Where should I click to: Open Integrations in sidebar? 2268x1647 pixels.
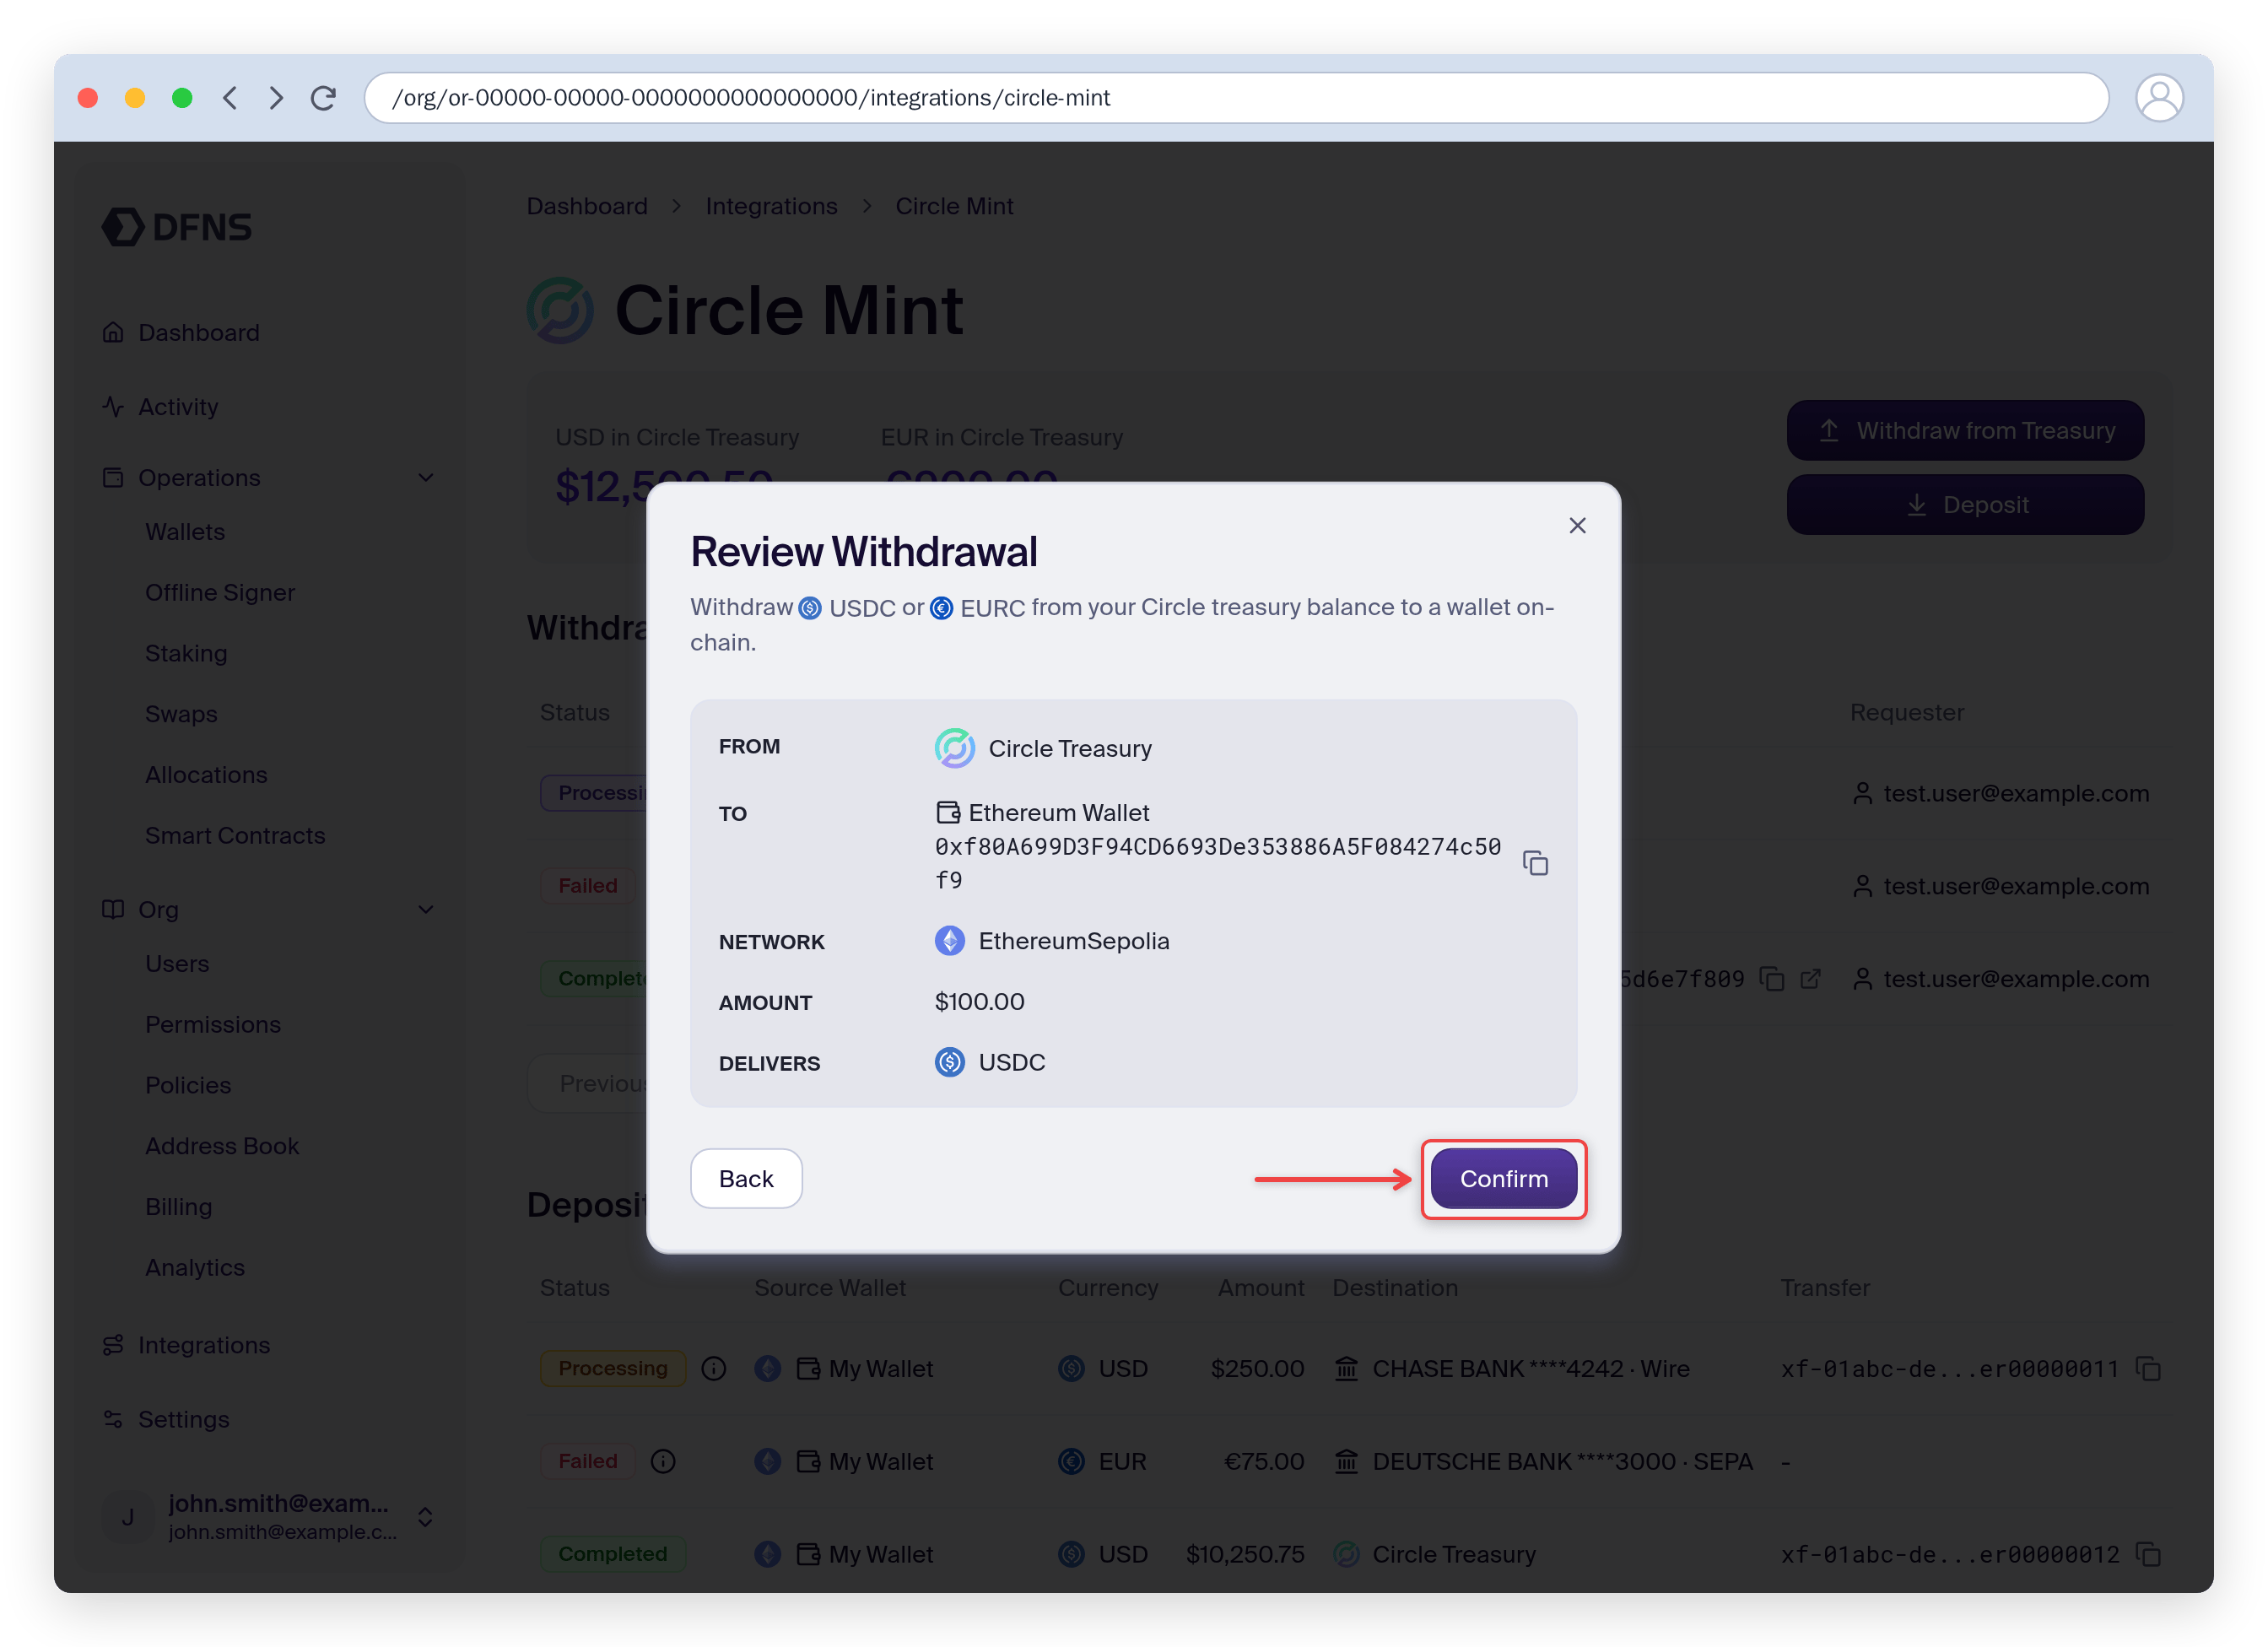tap(186, 1345)
